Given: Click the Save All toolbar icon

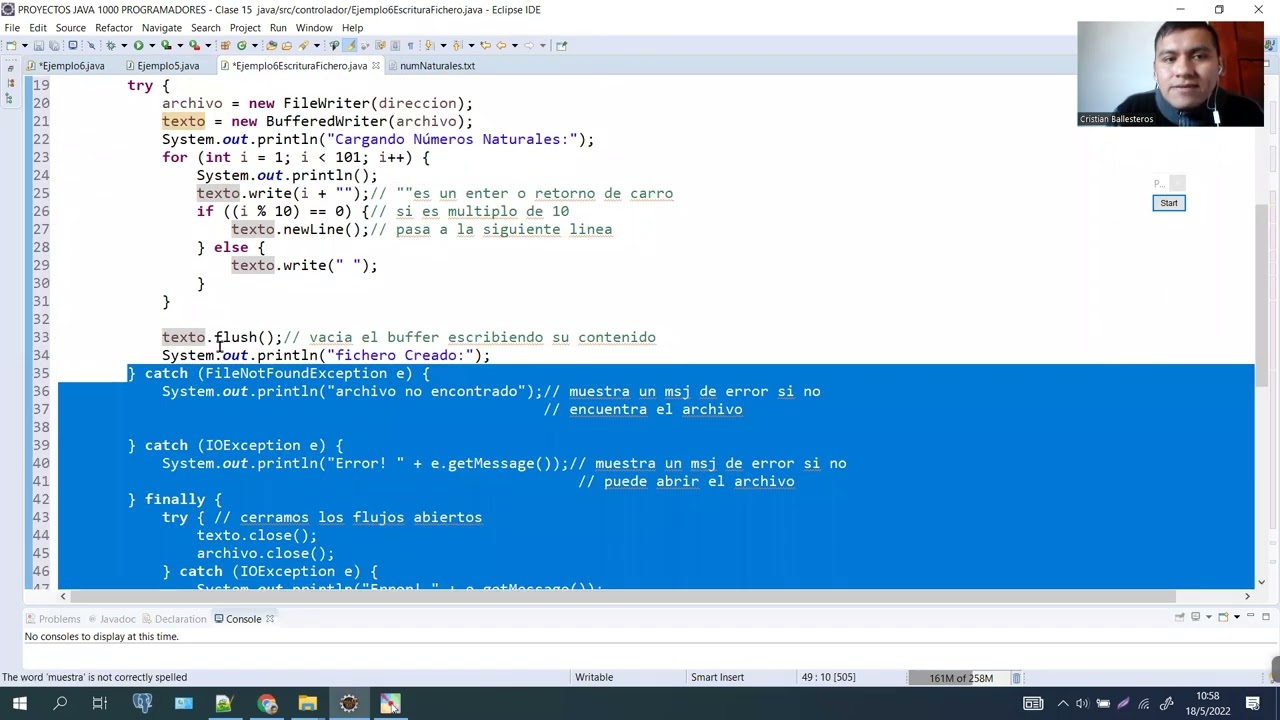Looking at the screenshot, I should pos(53,45).
